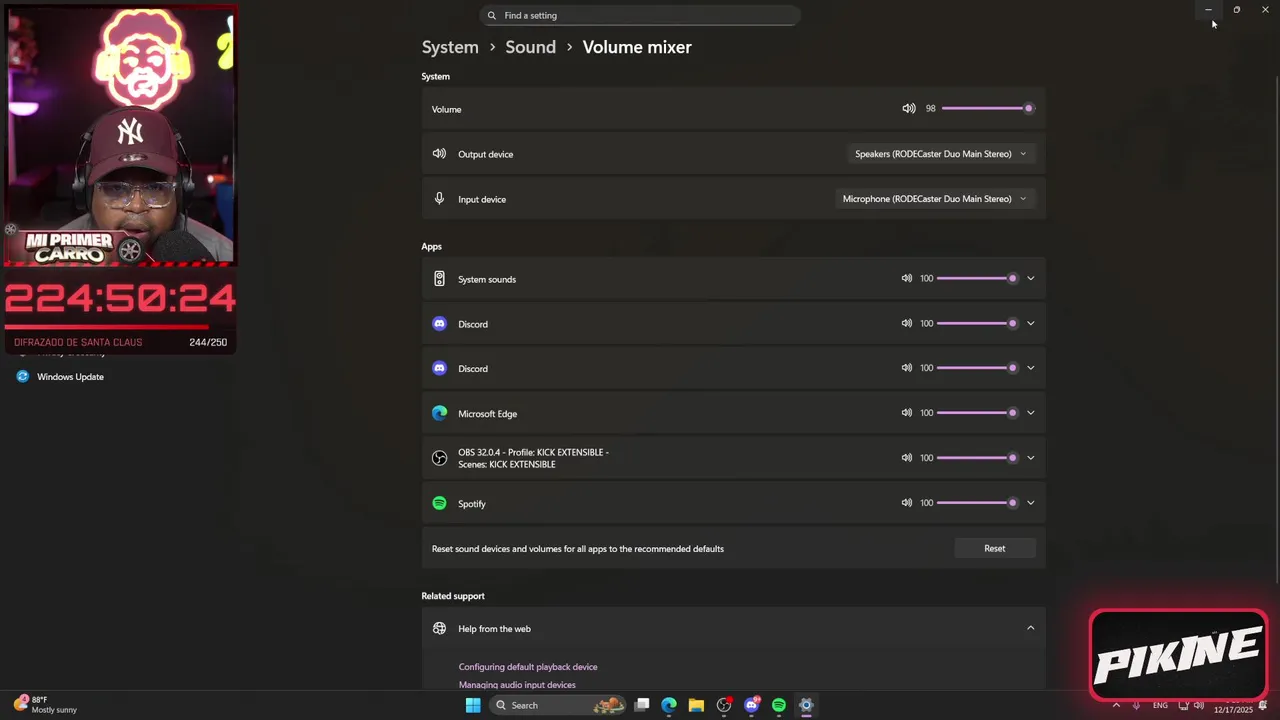Click the notification bell in the tray

point(1263,705)
